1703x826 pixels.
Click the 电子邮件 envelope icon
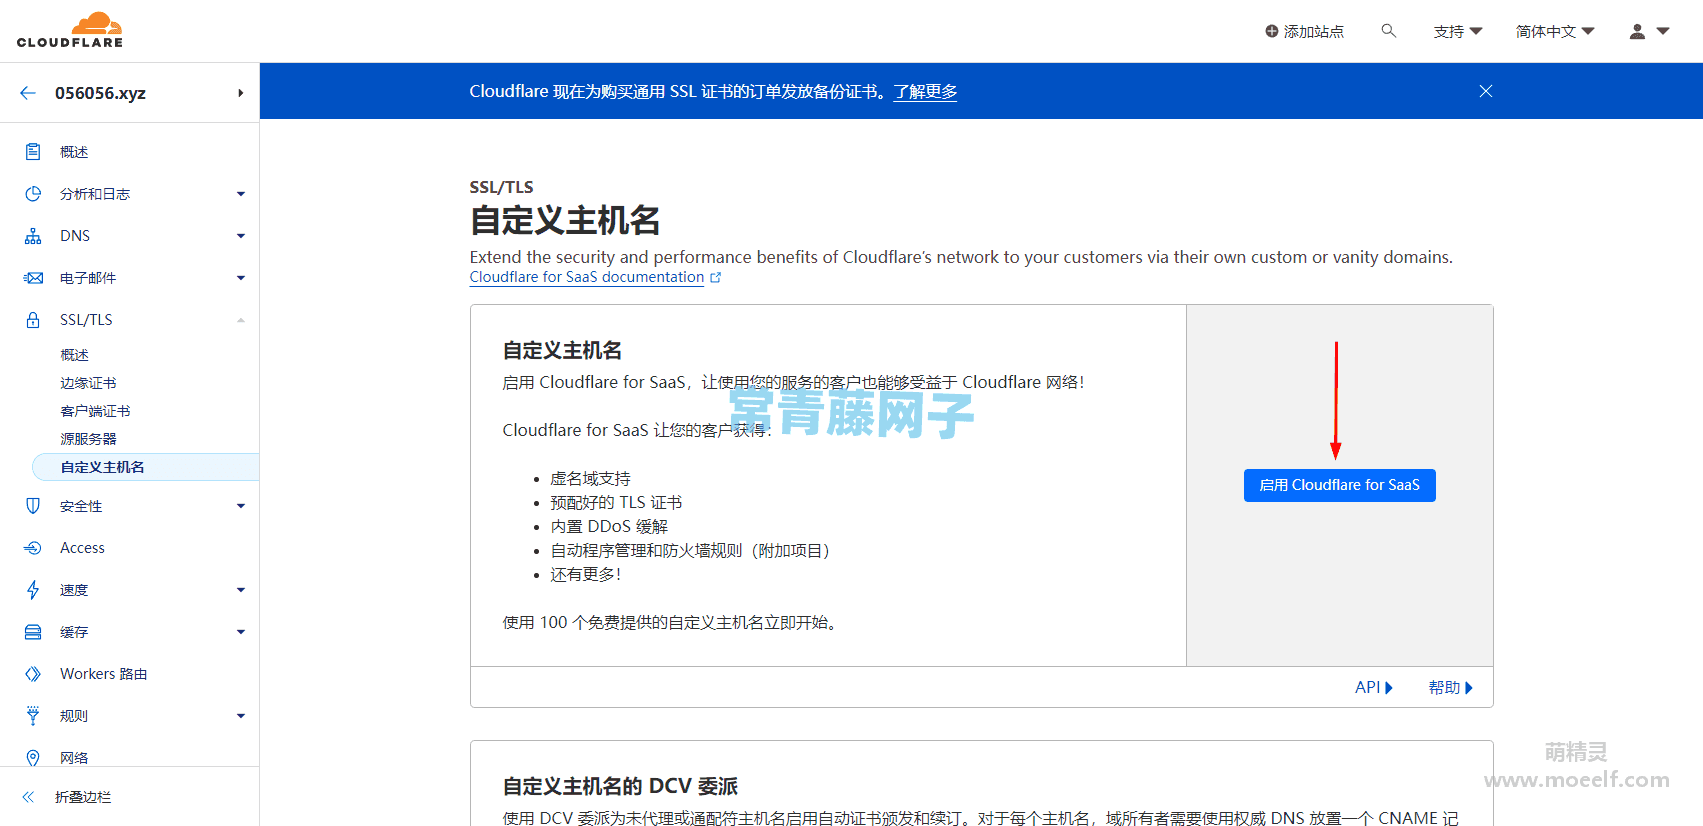coord(33,278)
